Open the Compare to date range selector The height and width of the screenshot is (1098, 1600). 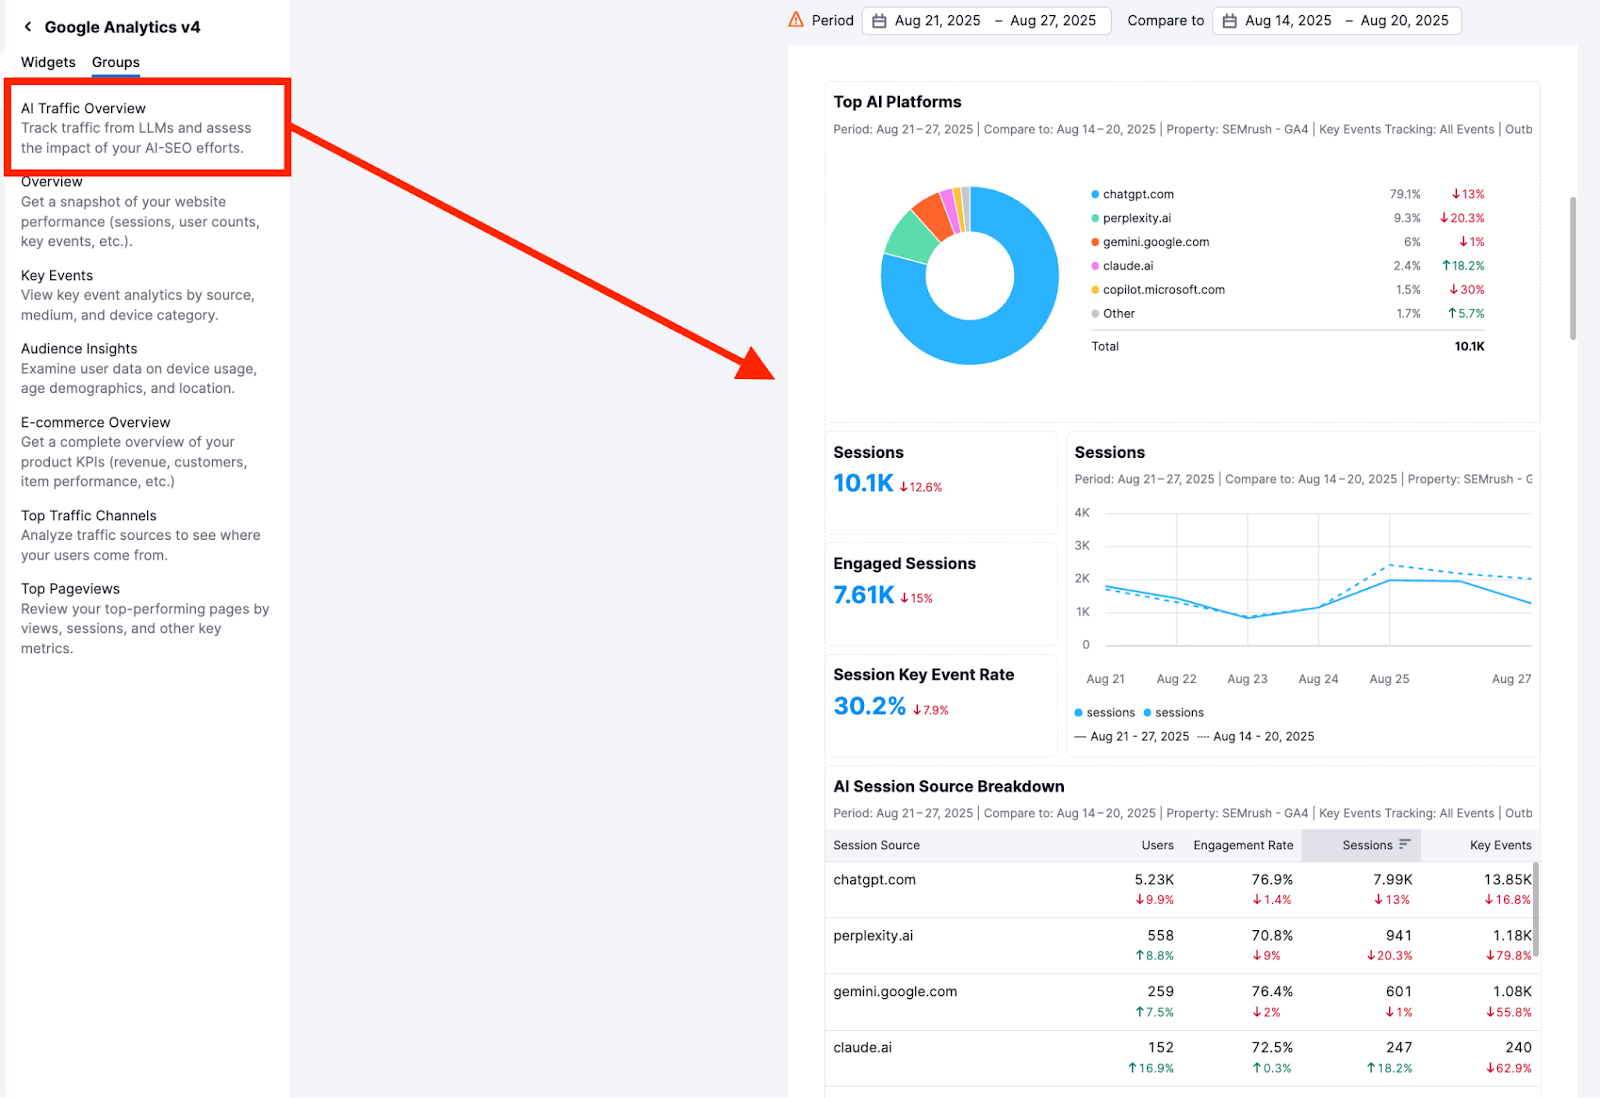[1337, 20]
